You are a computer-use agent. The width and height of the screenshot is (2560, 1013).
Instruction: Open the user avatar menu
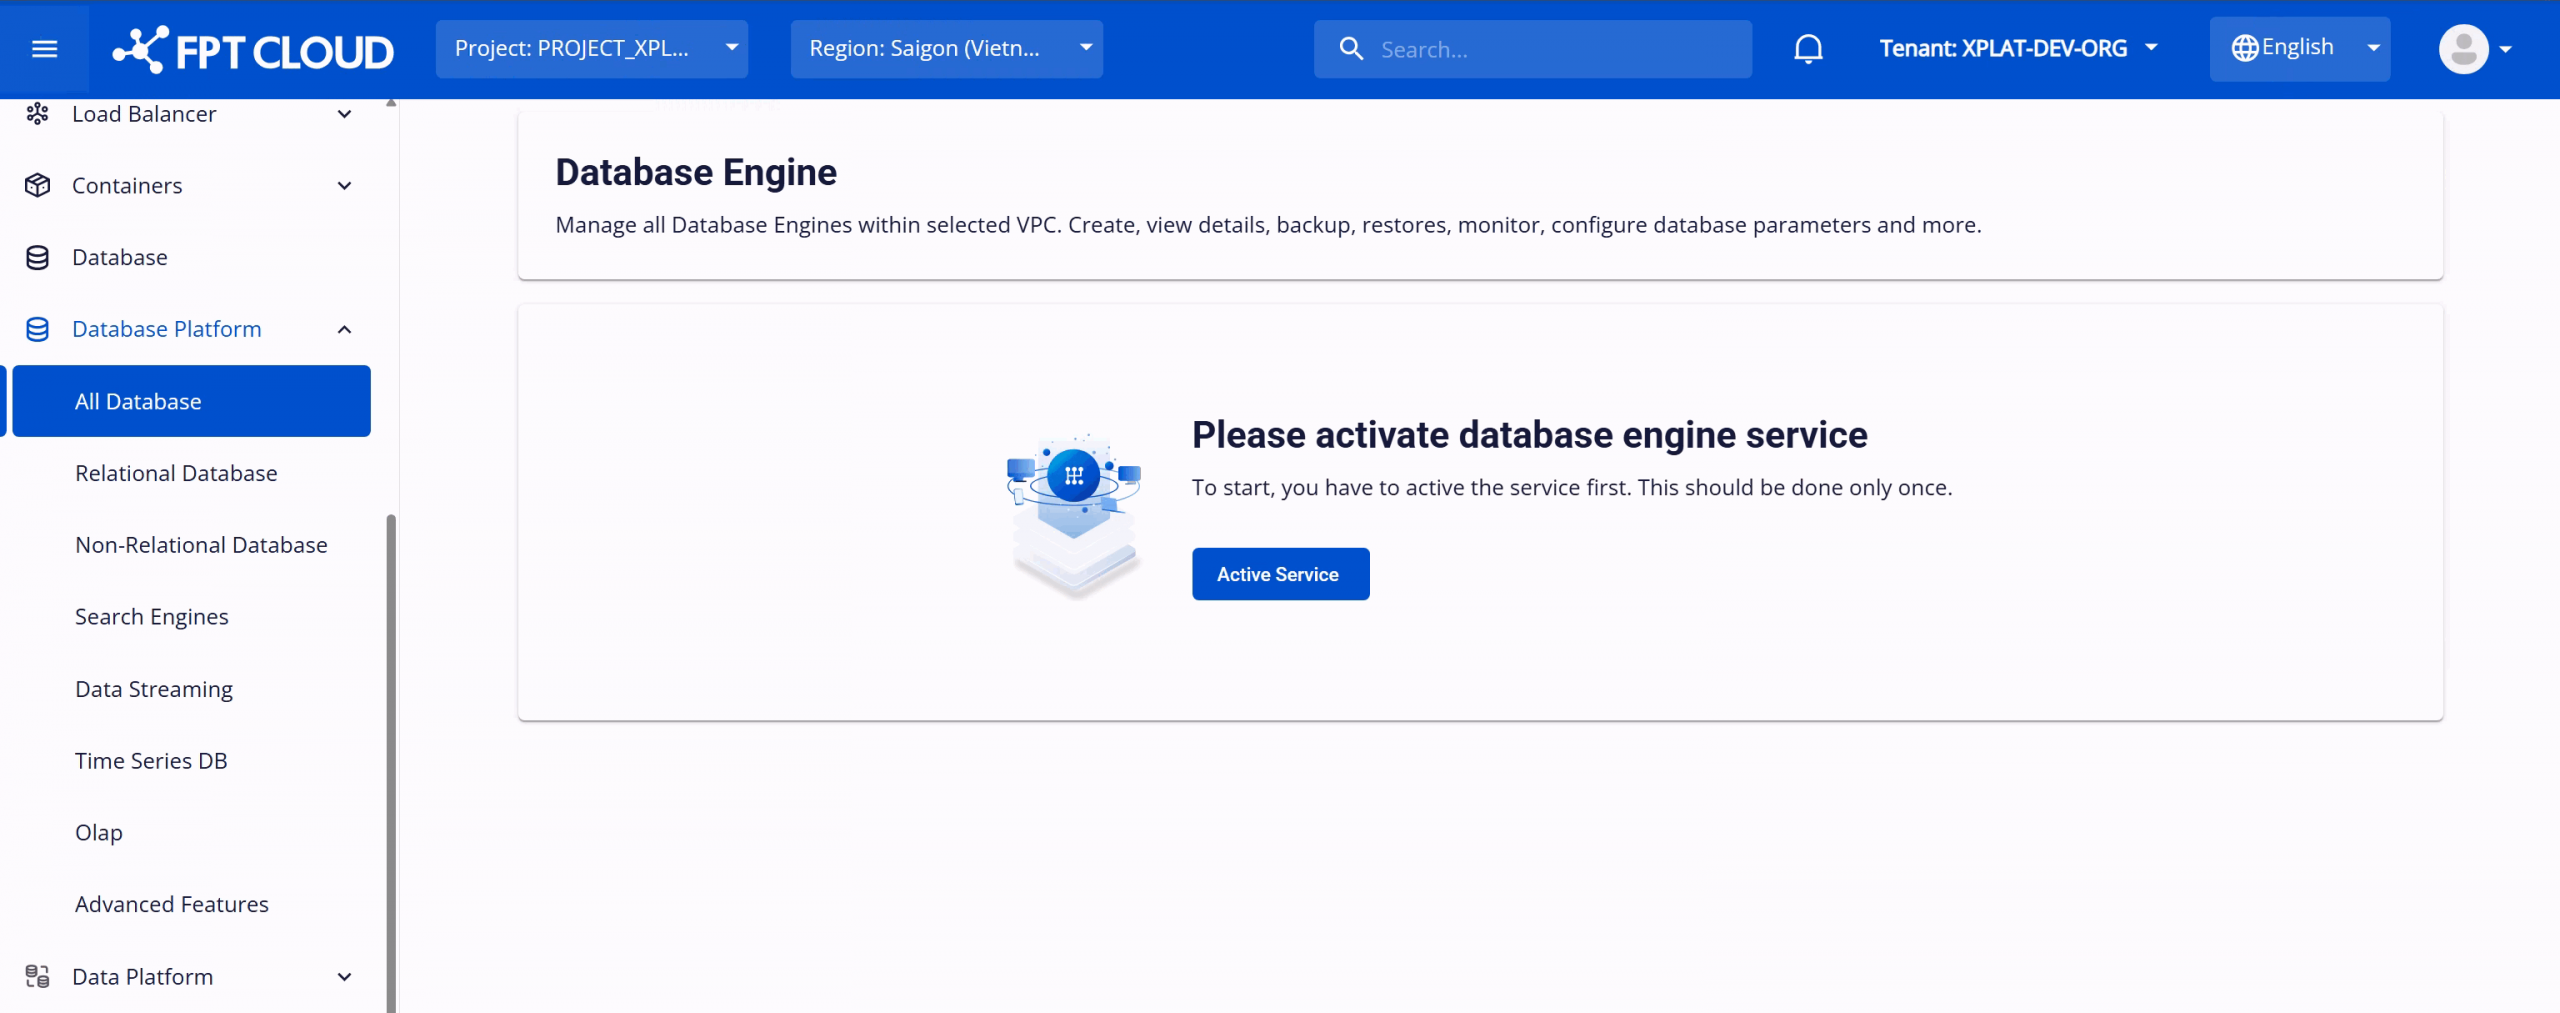coord(2473,49)
